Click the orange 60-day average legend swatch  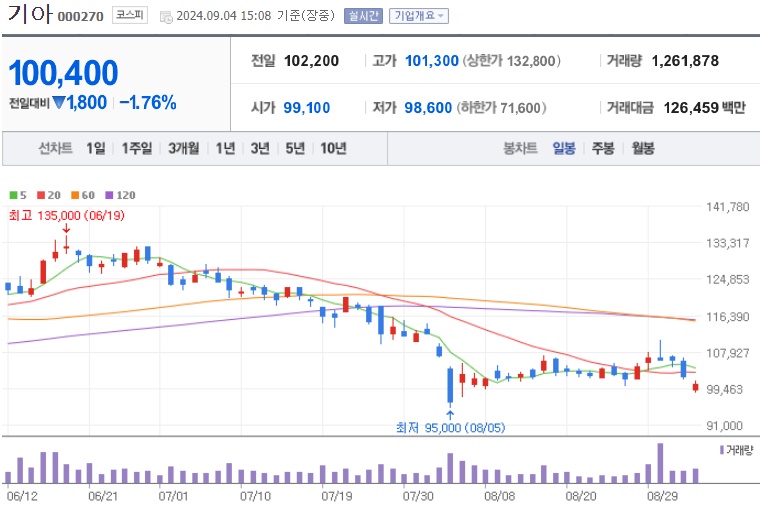pos(75,195)
